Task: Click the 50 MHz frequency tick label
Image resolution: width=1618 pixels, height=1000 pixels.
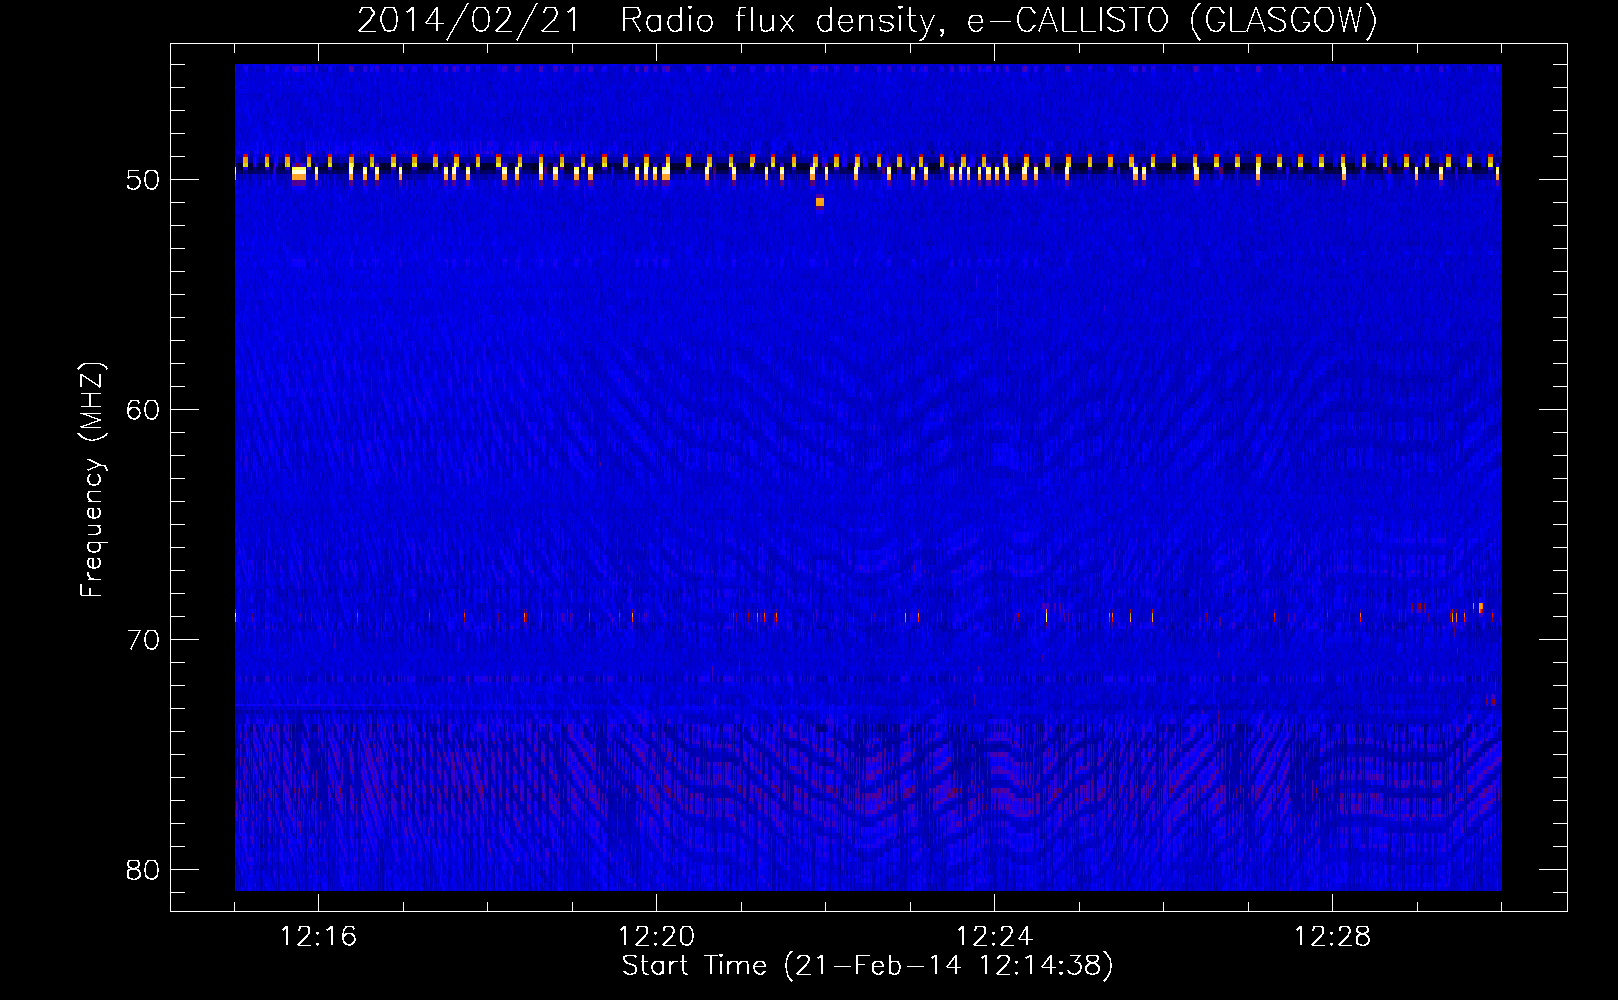Action: click(144, 180)
